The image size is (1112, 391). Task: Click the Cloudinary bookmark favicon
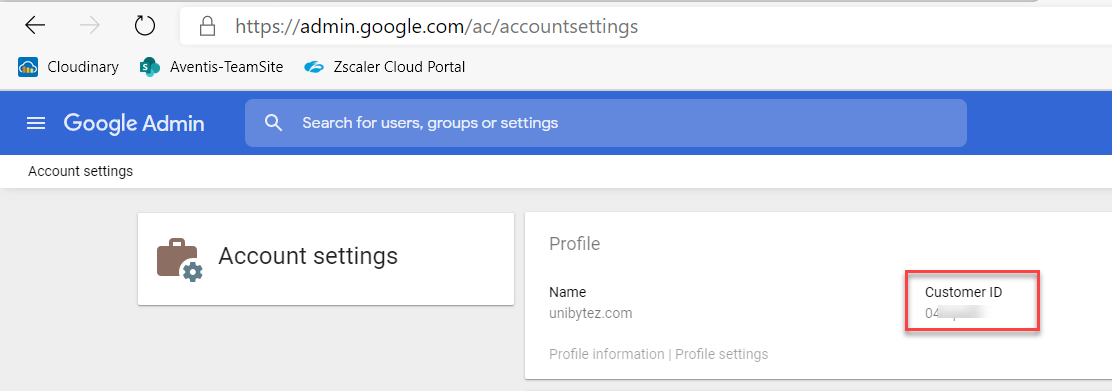pos(28,67)
